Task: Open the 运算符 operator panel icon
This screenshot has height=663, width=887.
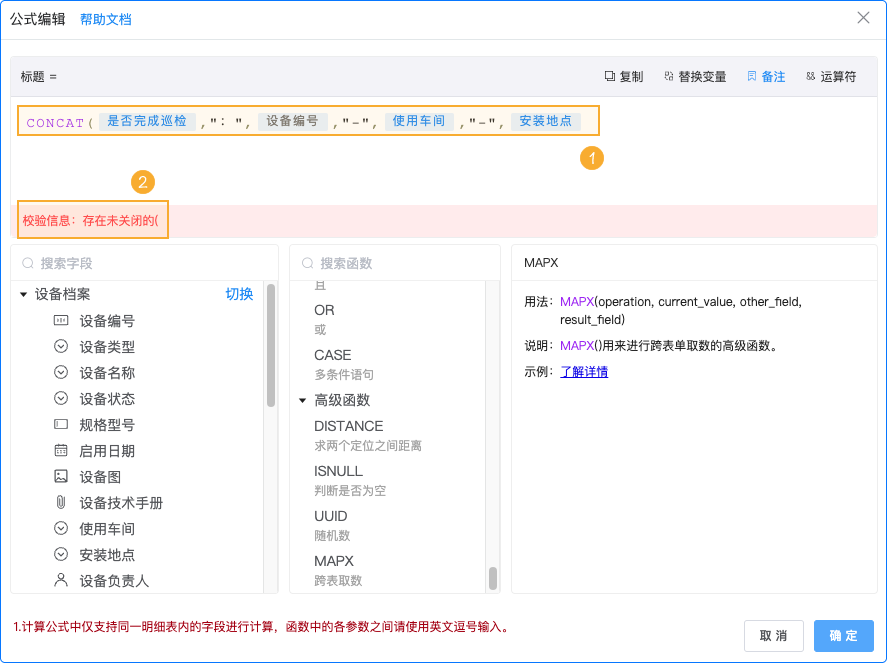Action: click(x=812, y=76)
